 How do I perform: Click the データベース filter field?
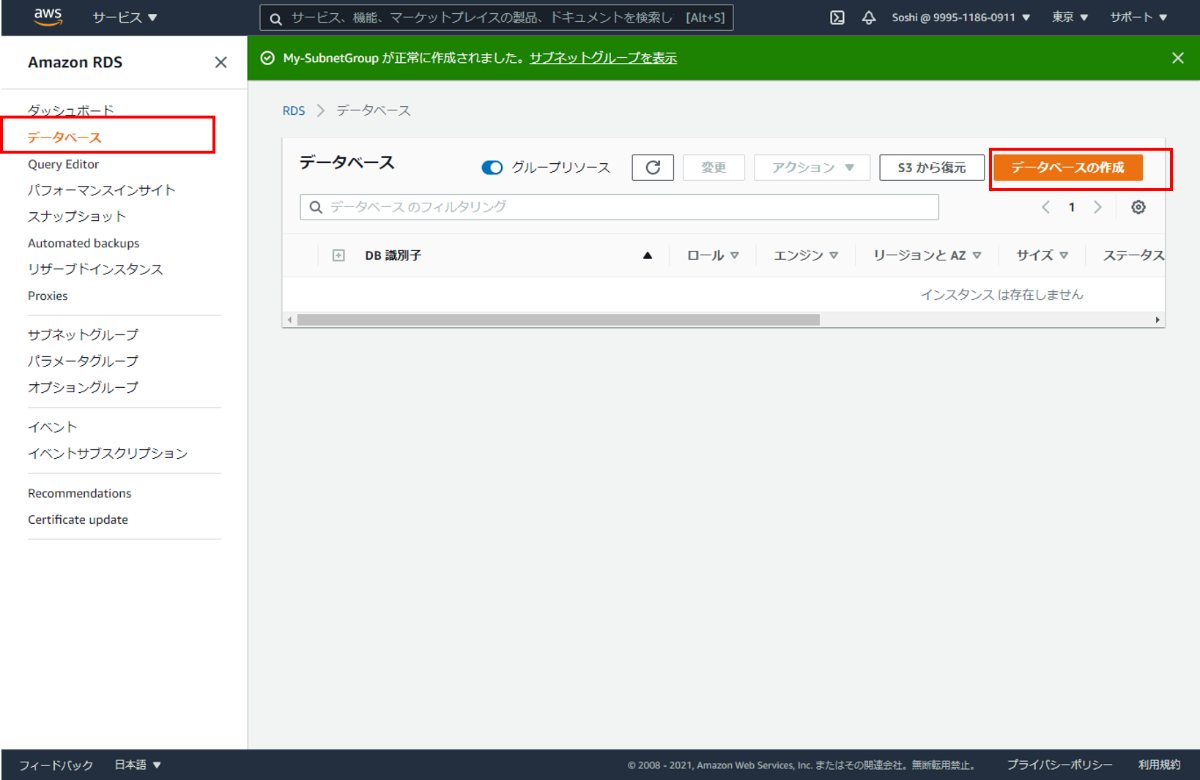(x=619, y=207)
